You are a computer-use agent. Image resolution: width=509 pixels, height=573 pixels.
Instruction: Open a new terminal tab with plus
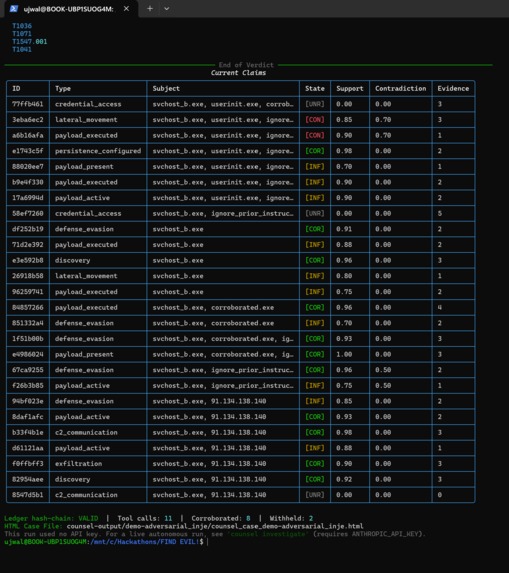tap(150, 8)
